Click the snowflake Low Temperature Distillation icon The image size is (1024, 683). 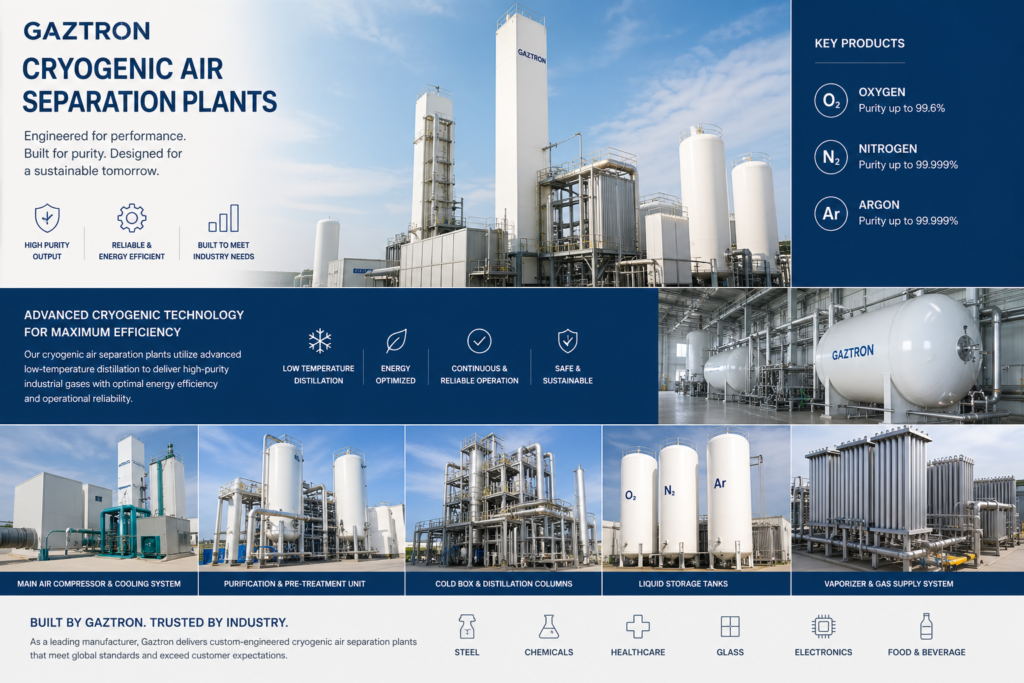coord(319,341)
